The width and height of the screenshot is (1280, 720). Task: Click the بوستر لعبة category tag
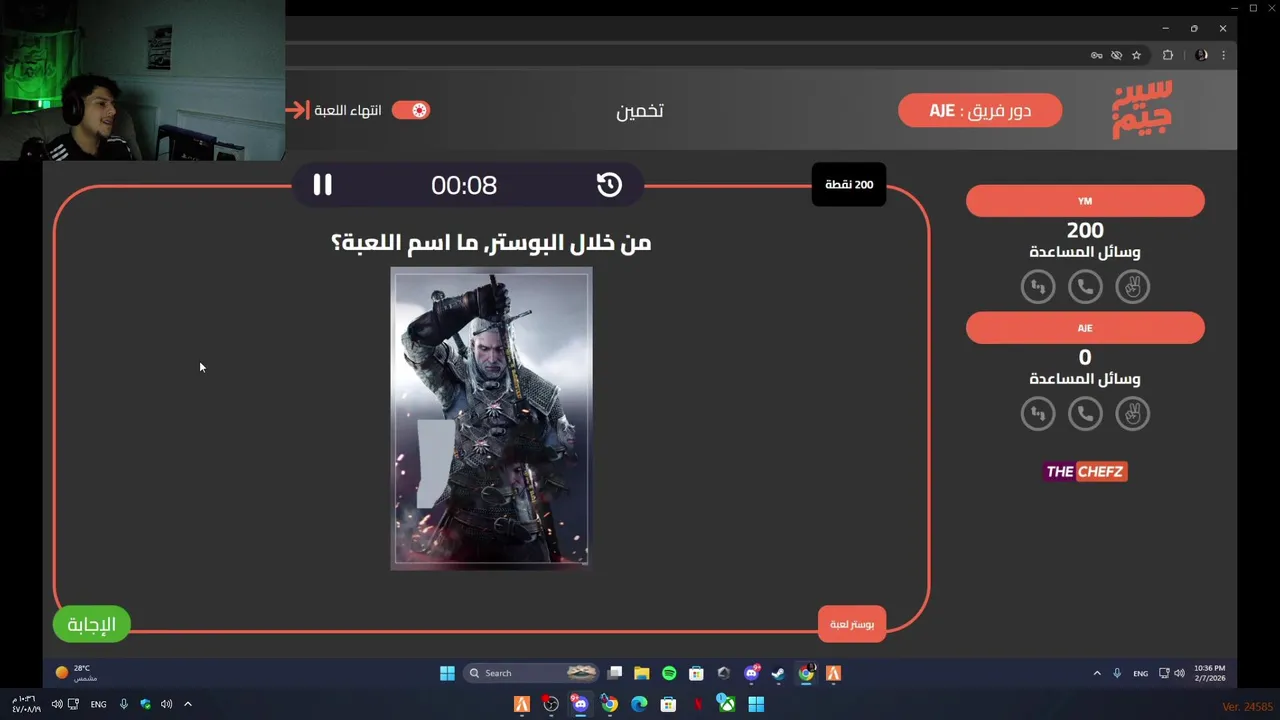point(852,624)
